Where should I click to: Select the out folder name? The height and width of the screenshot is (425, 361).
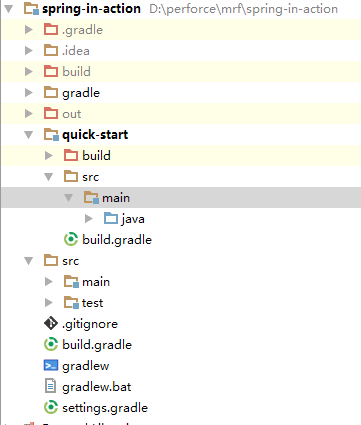point(72,114)
